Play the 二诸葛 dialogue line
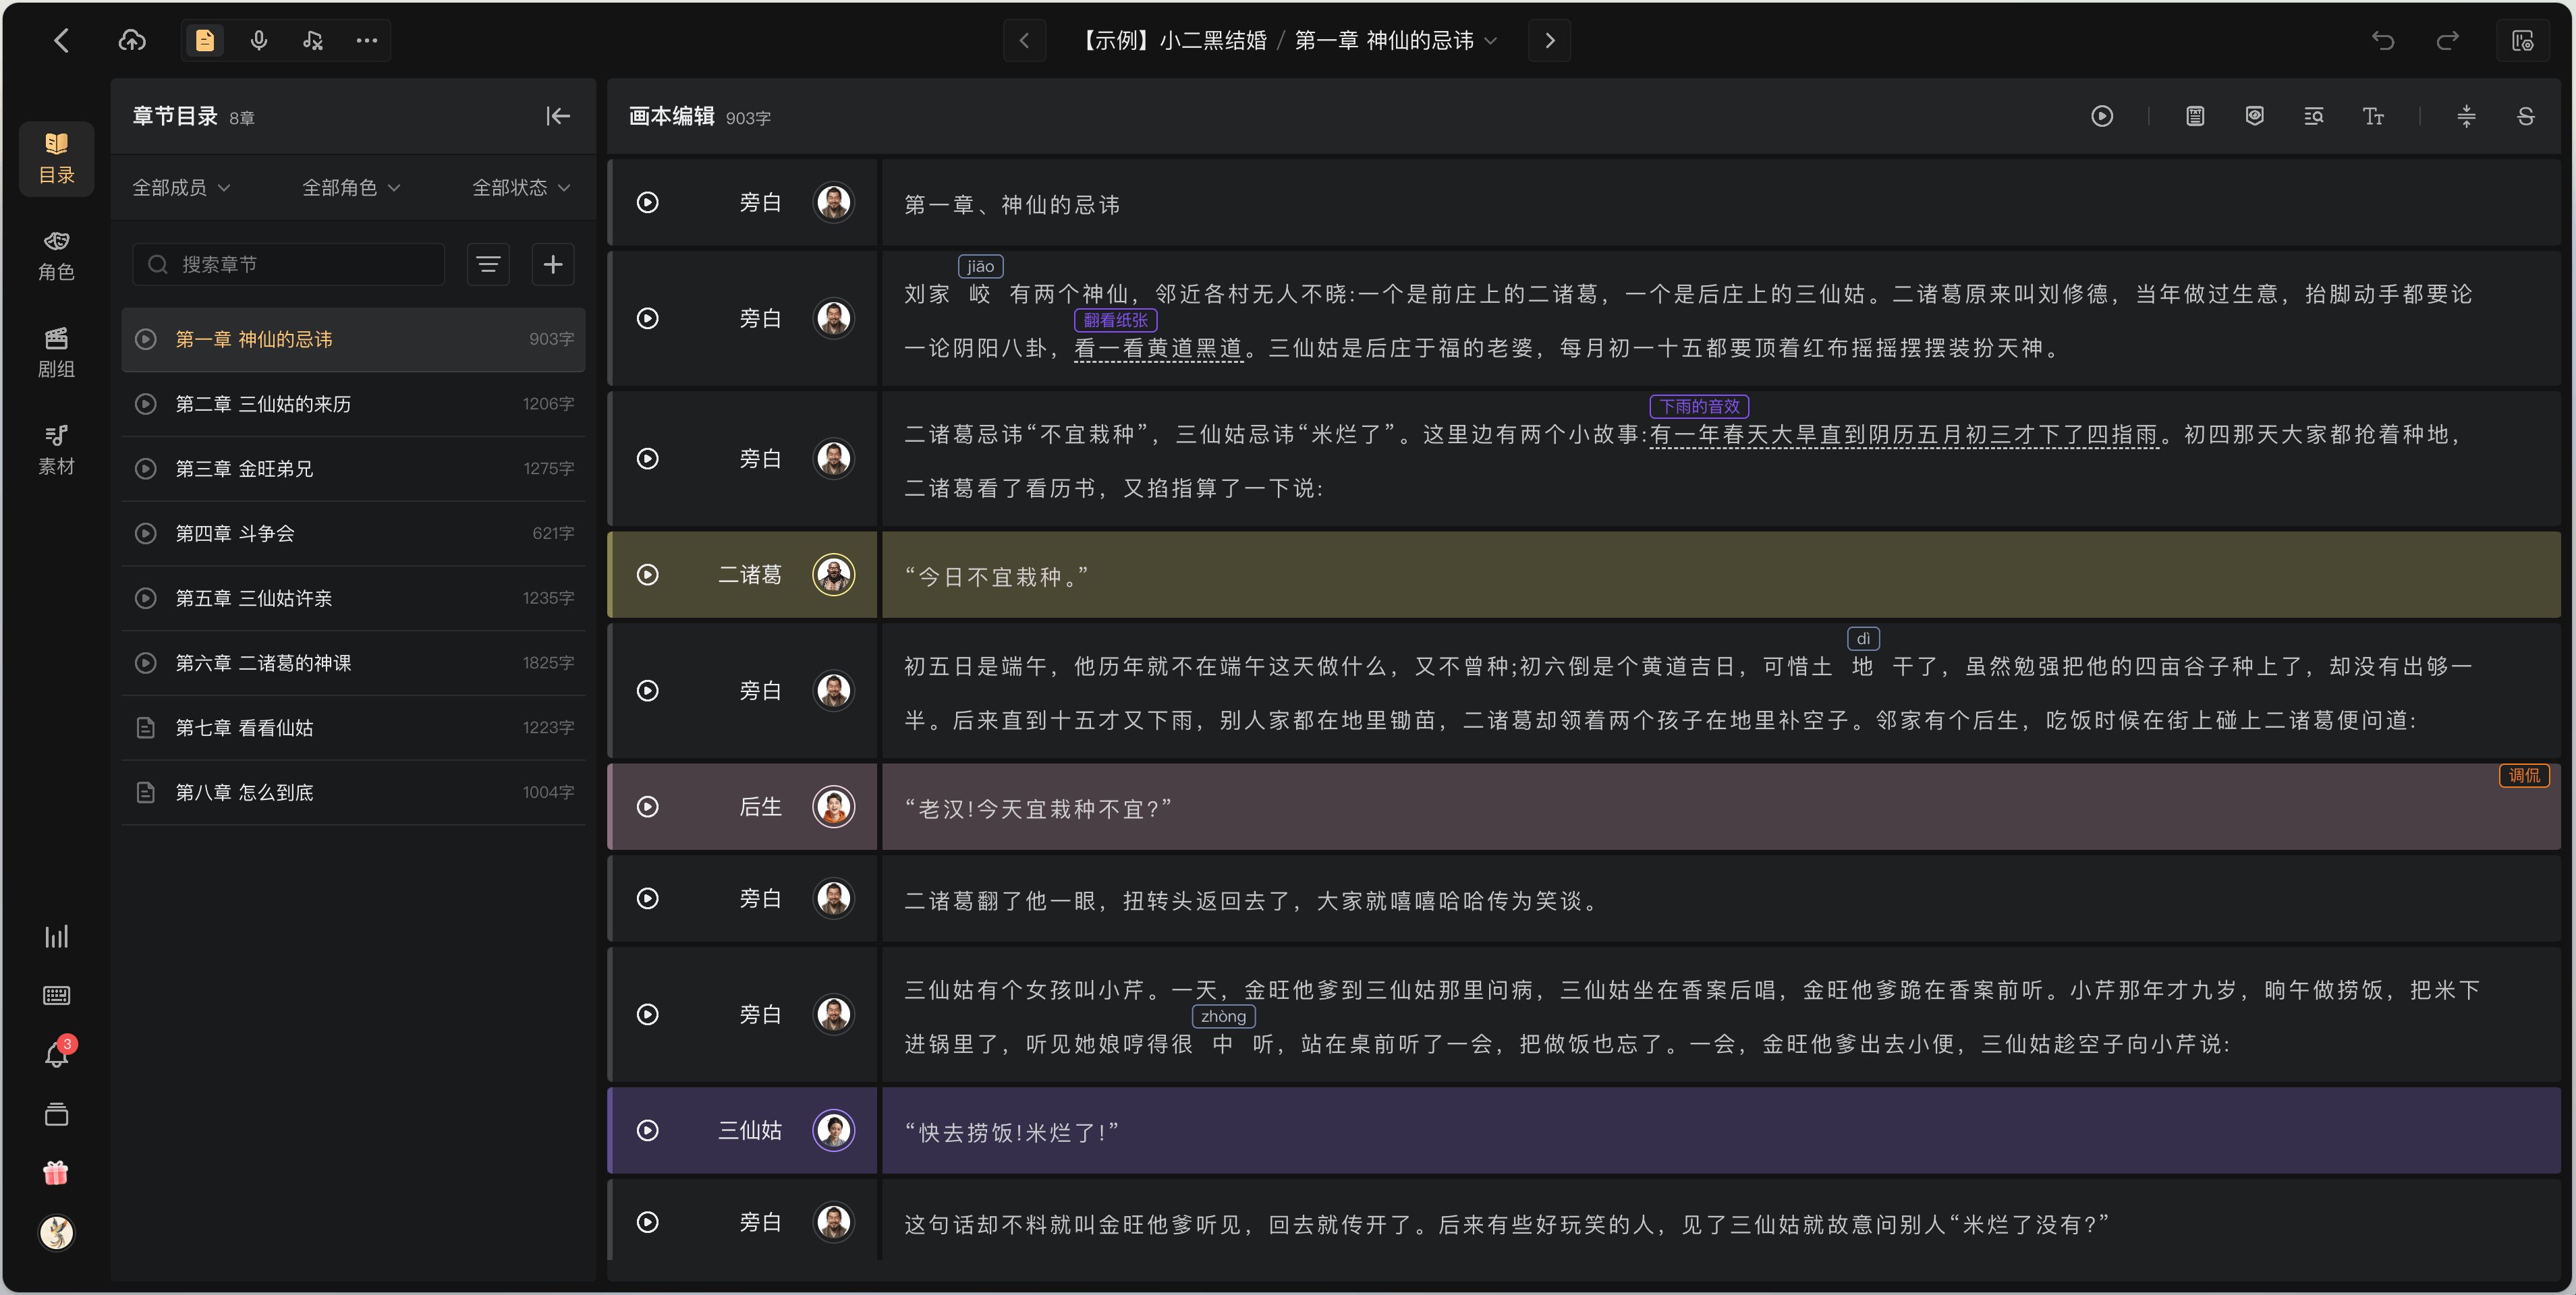 (x=648, y=575)
